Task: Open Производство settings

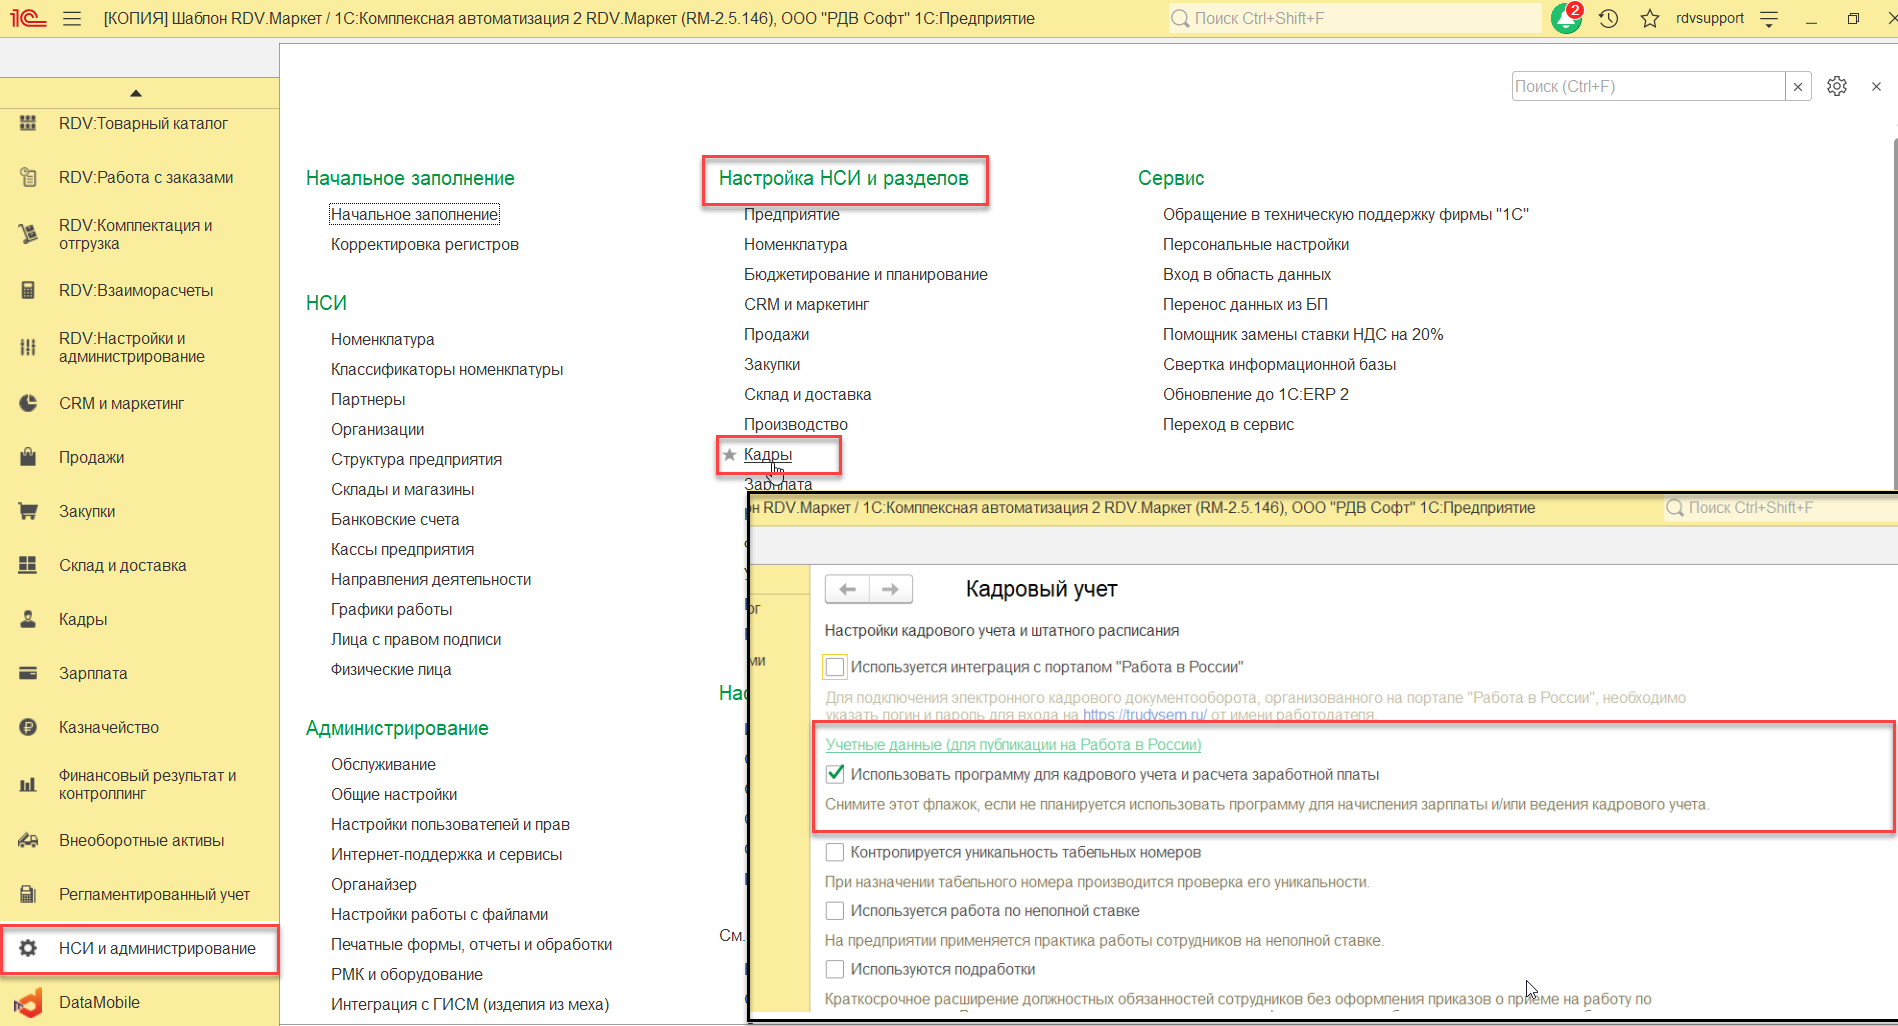Action: pos(796,424)
